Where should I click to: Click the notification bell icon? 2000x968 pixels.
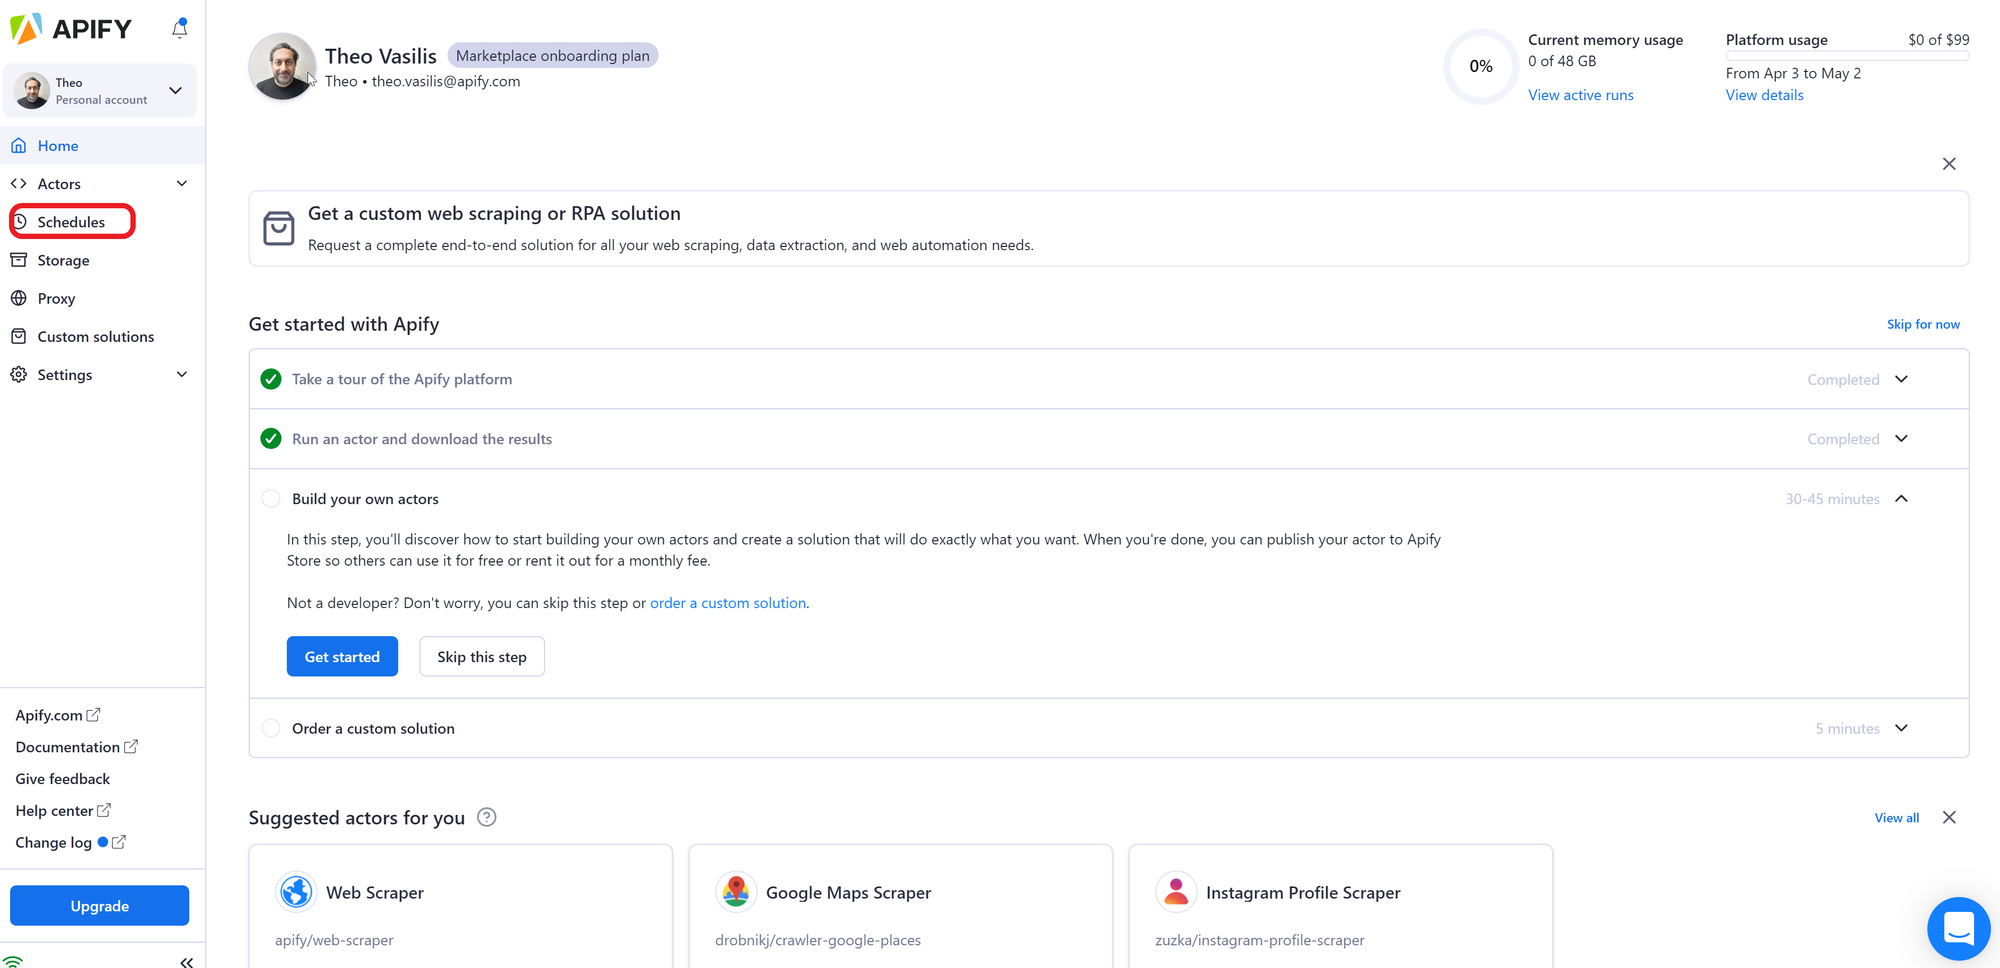tap(180, 29)
